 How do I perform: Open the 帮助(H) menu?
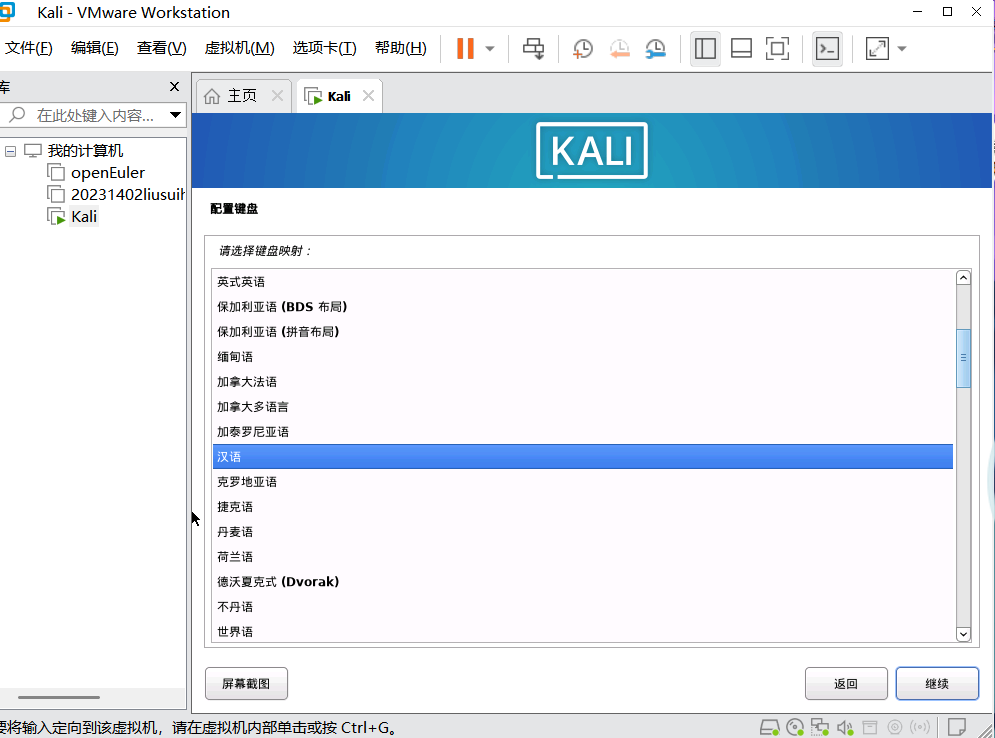(400, 48)
